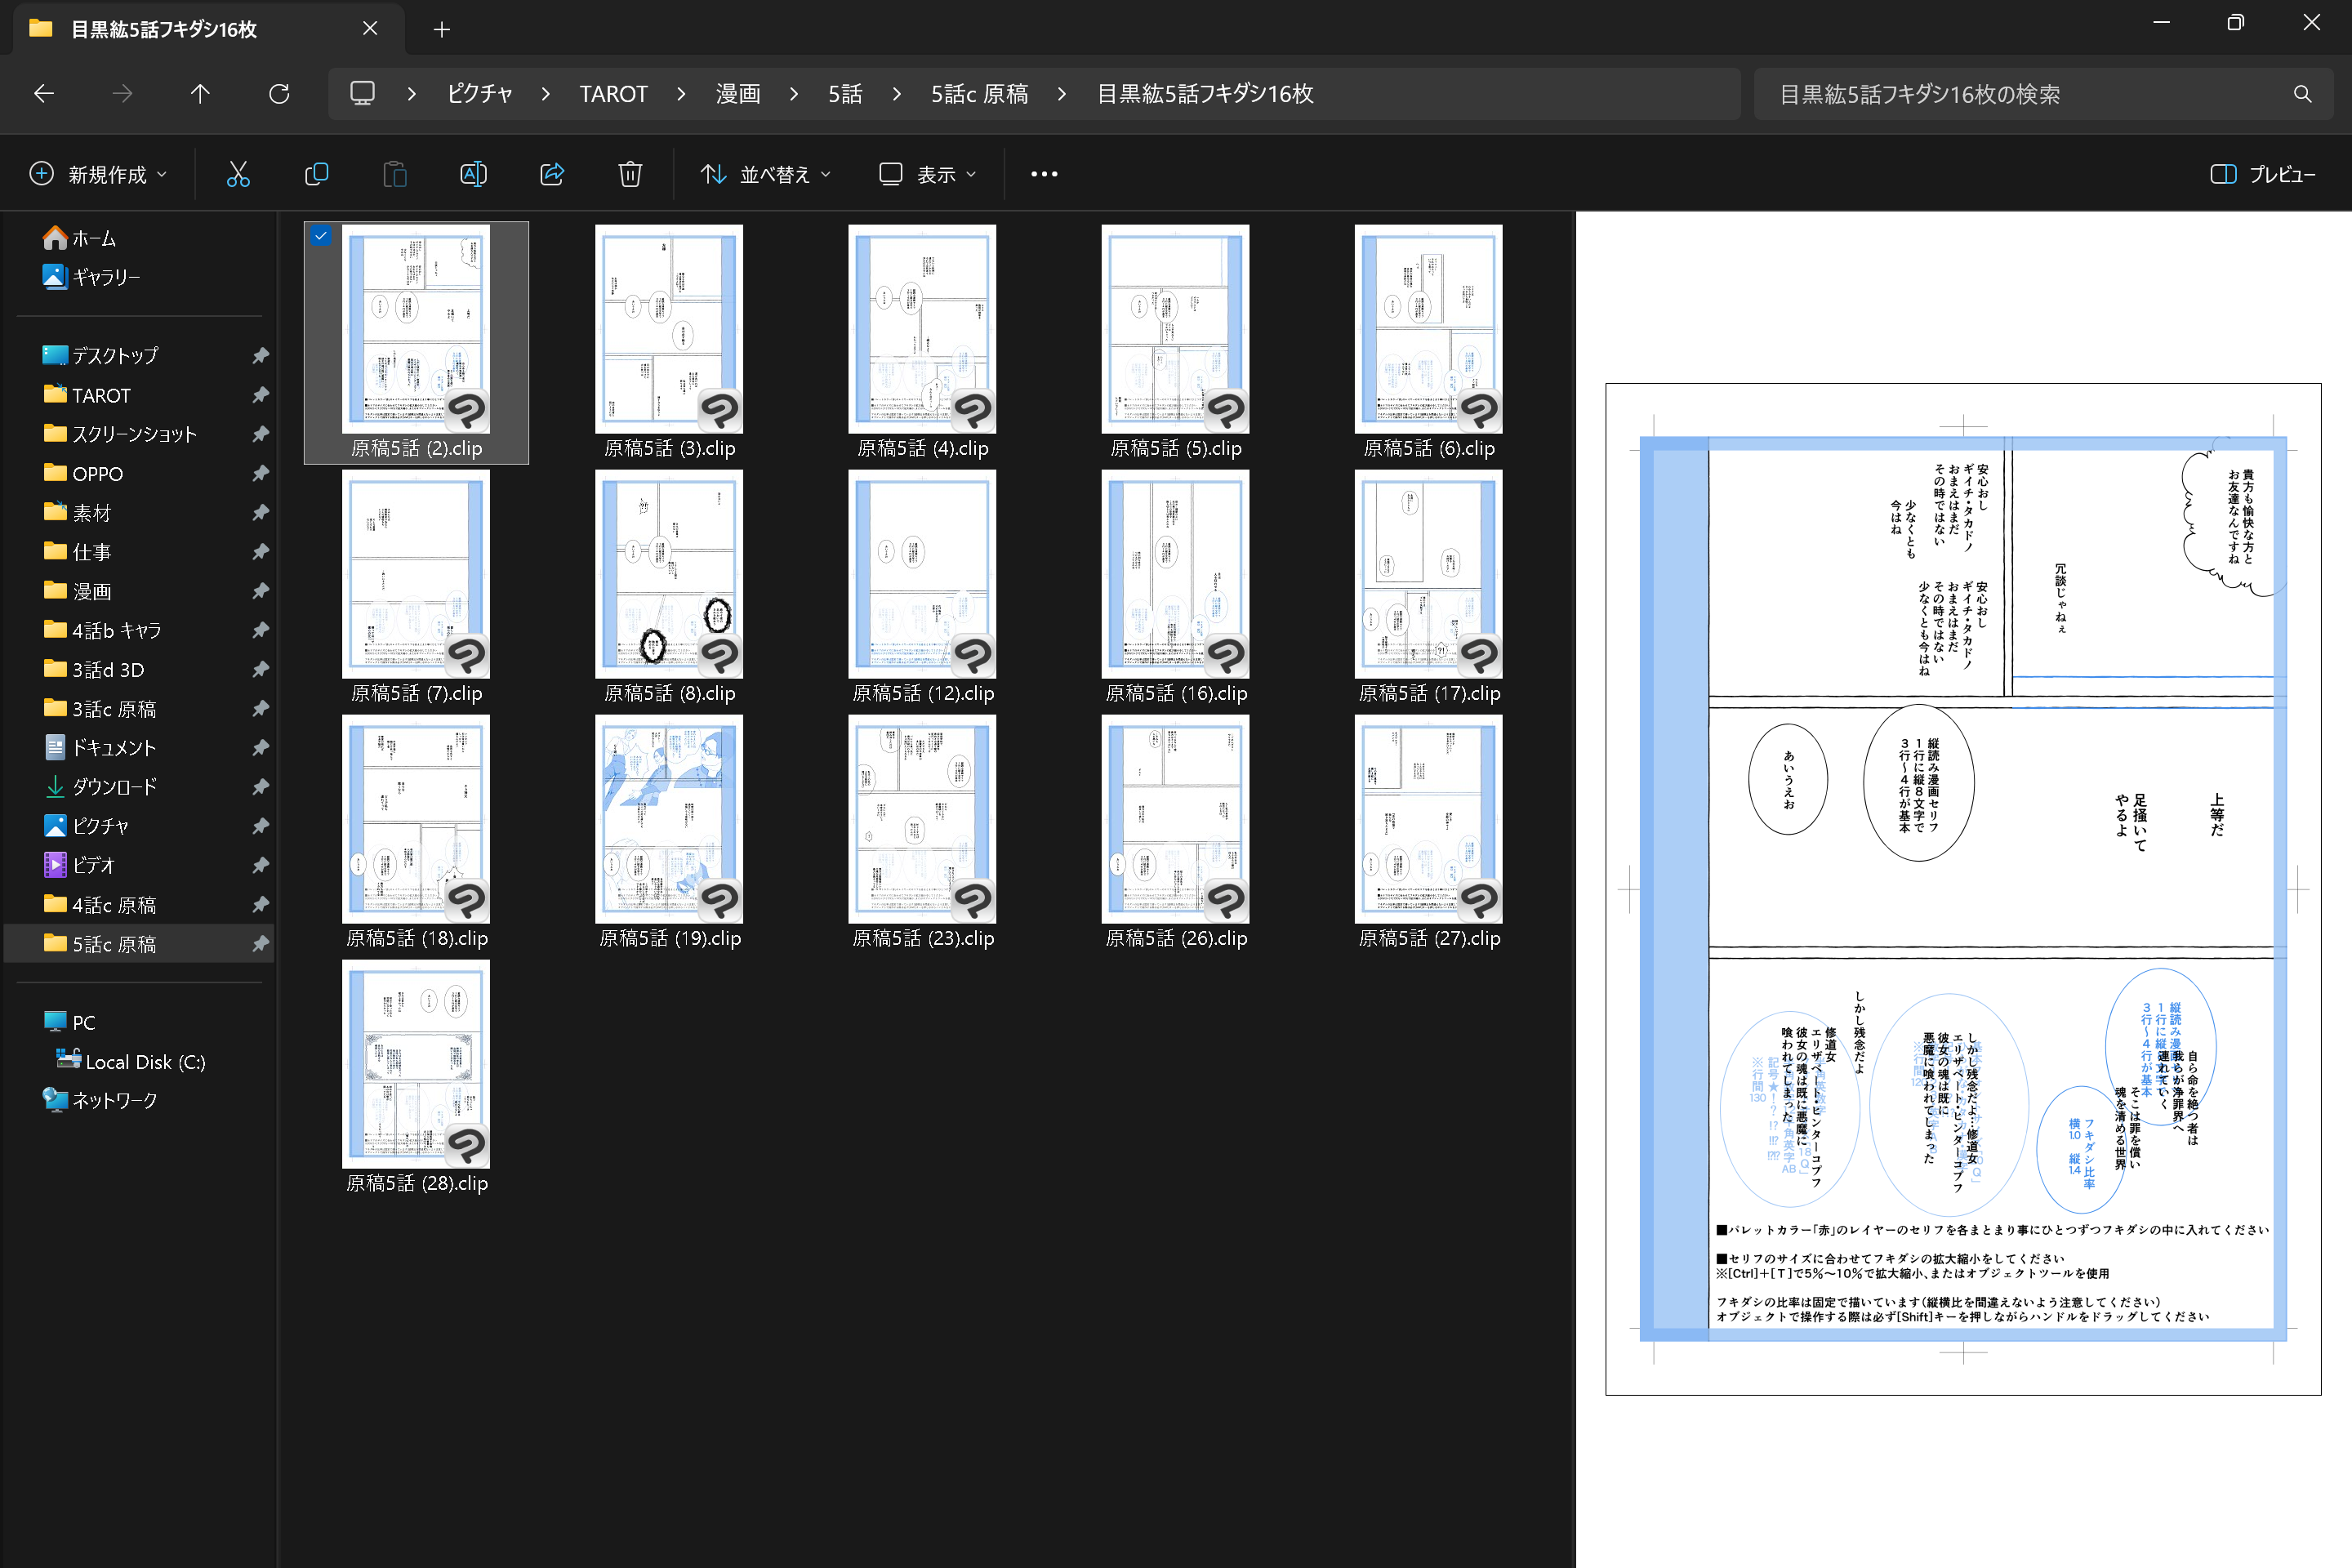2352x1568 pixels.
Task: Open the 新規作成 dropdown
Action: [98, 174]
